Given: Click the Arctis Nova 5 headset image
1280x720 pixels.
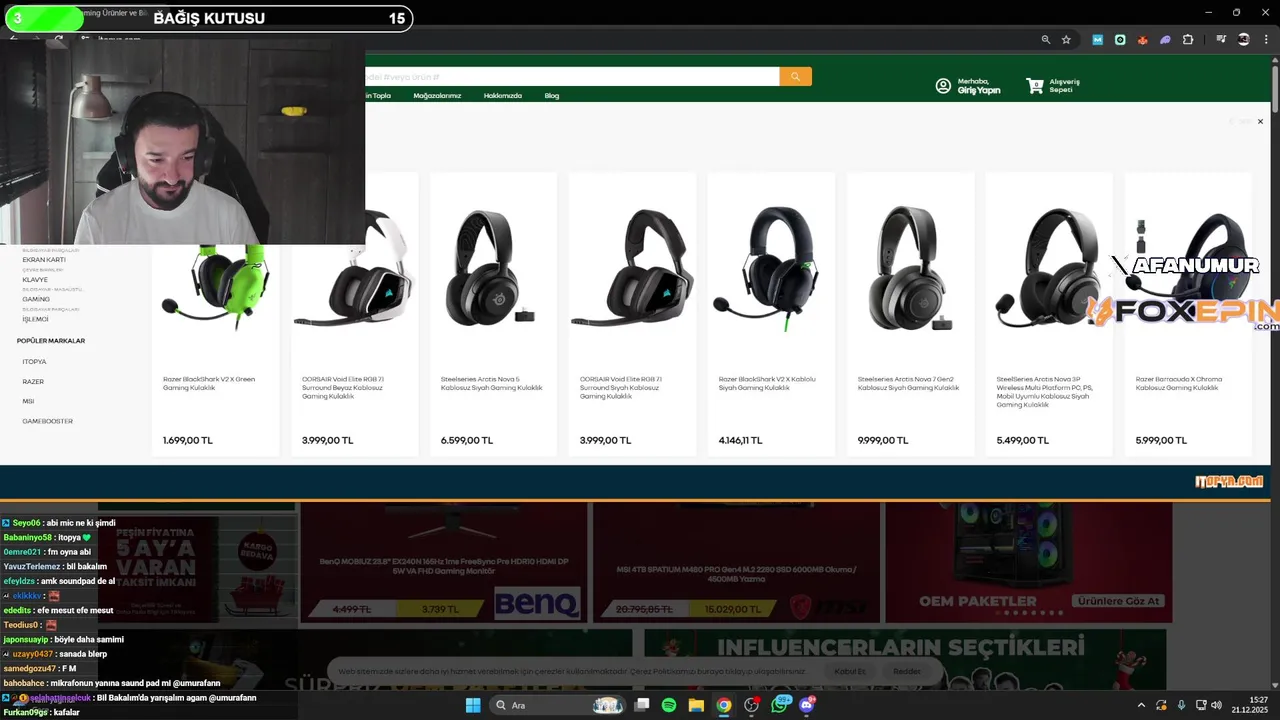Looking at the screenshot, I should (x=490, y=268).
